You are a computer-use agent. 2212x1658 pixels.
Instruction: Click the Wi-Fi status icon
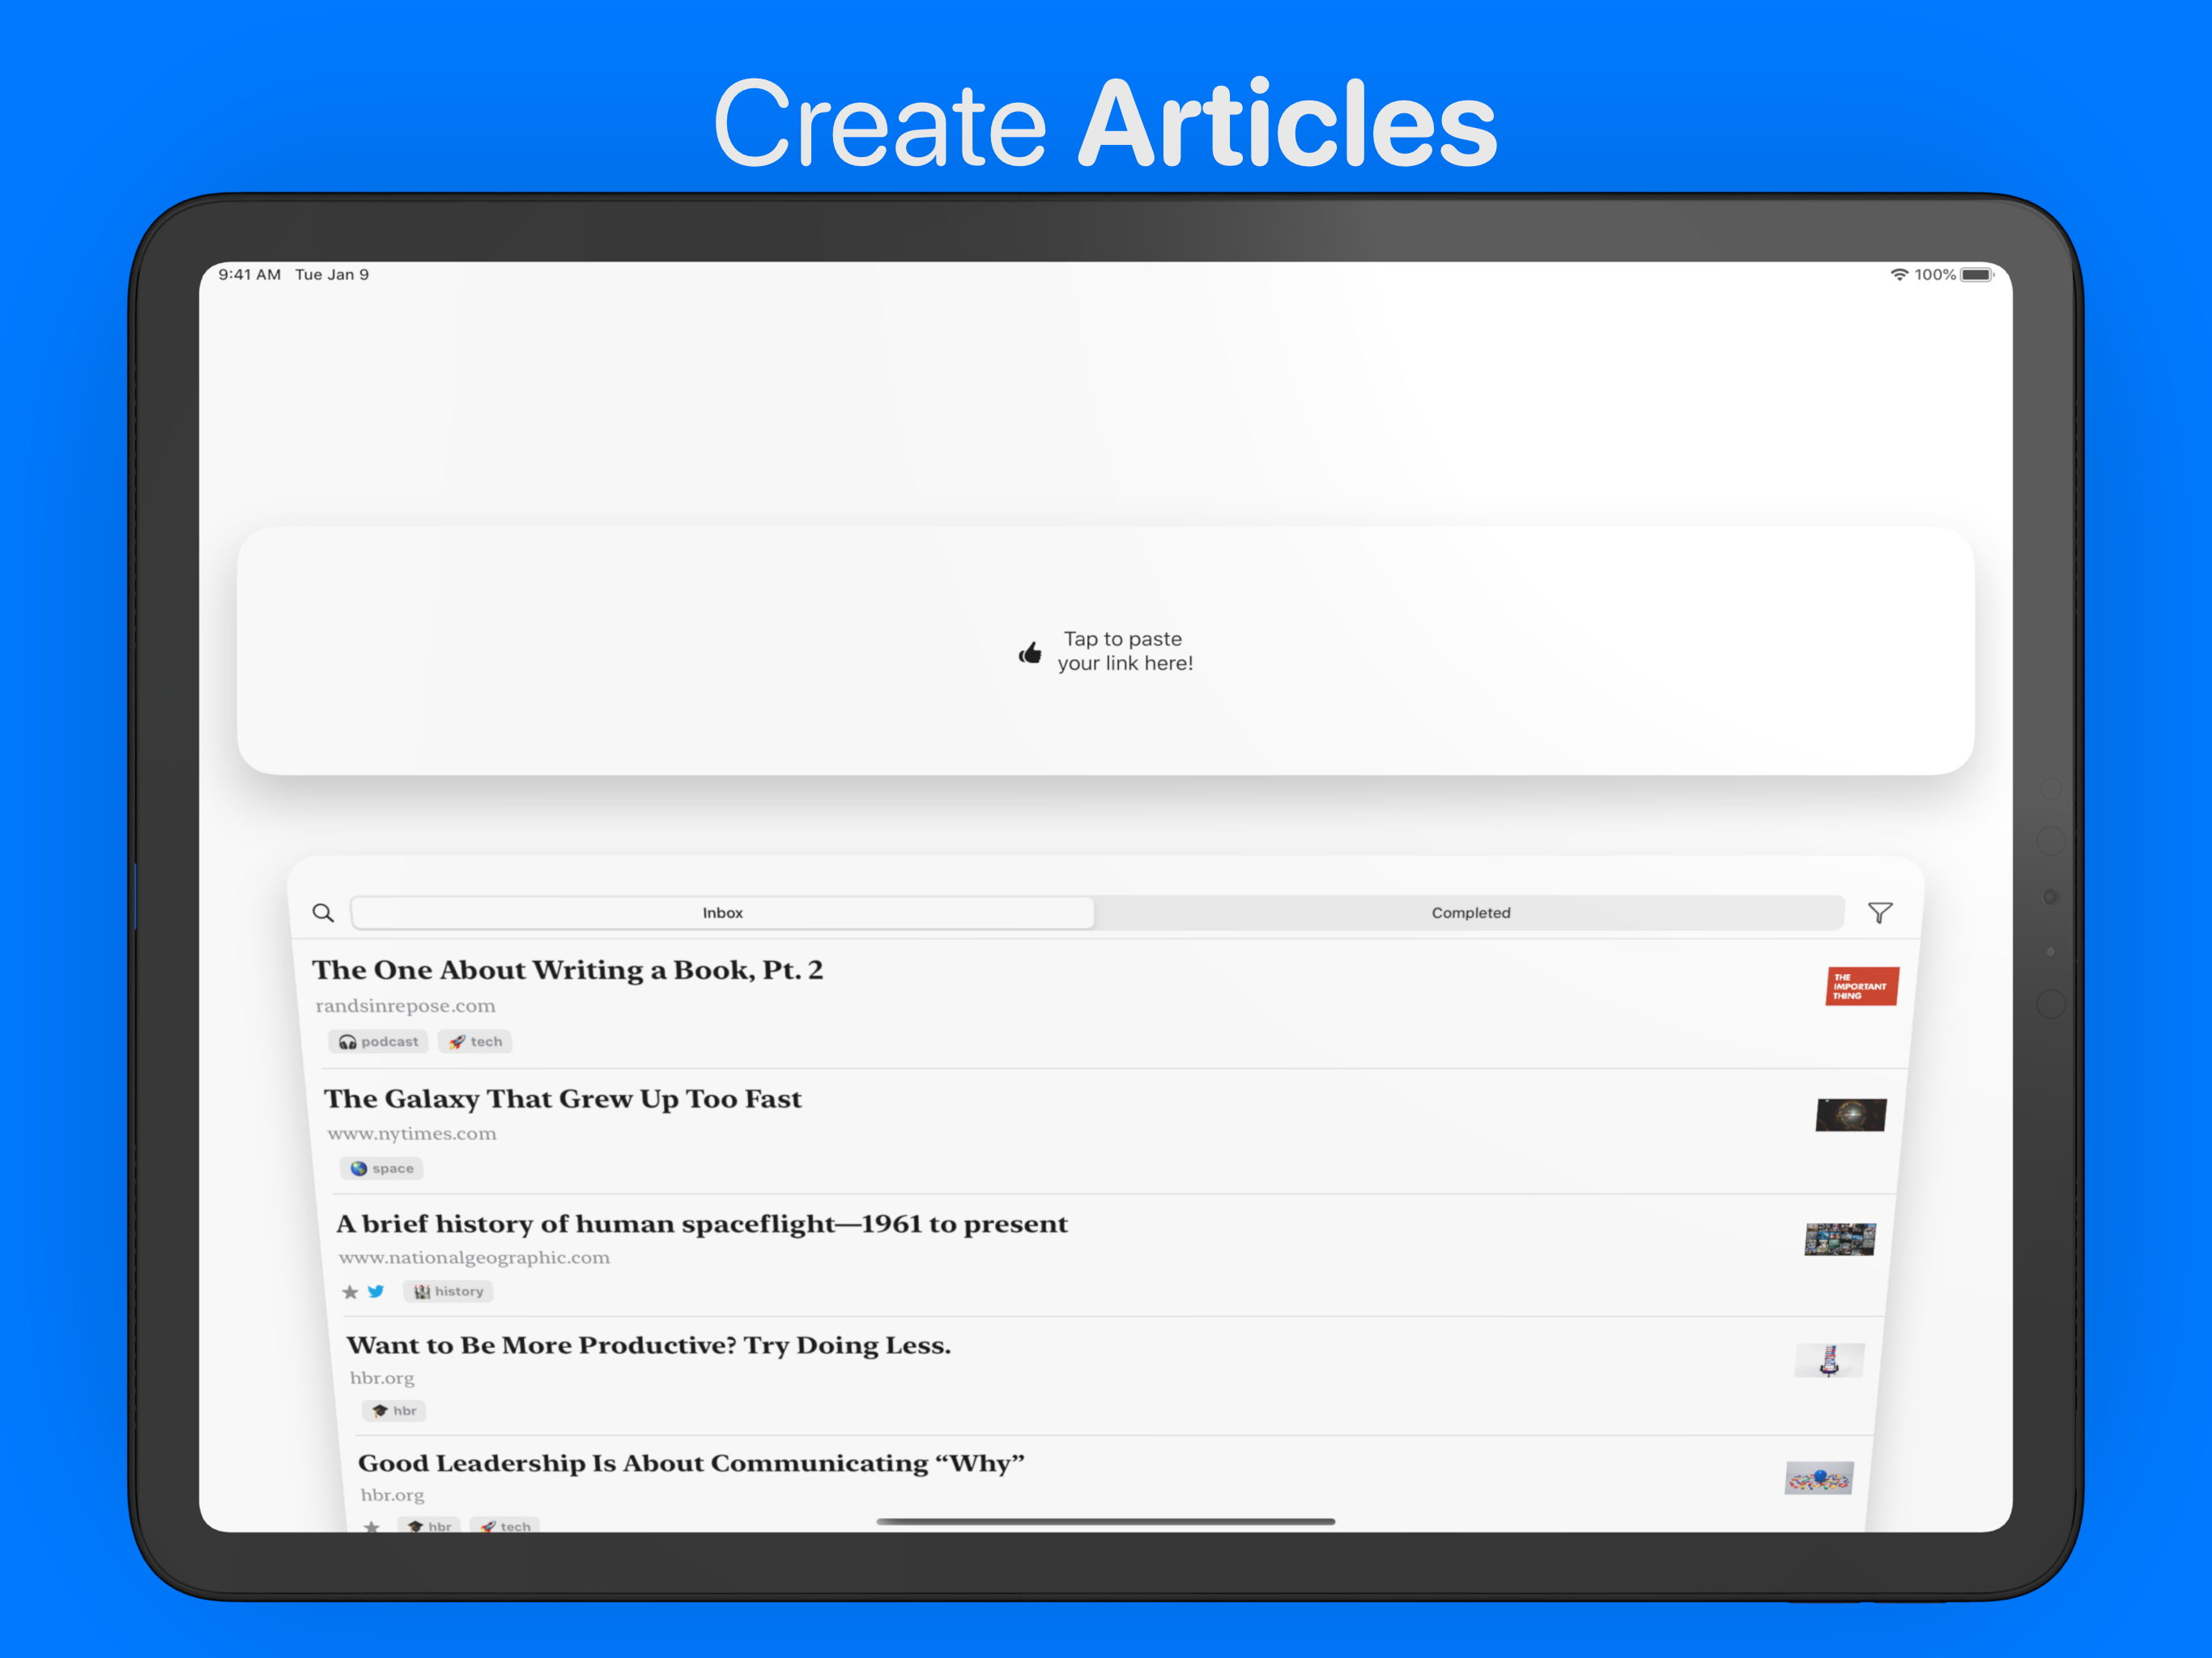(1899, 274)
